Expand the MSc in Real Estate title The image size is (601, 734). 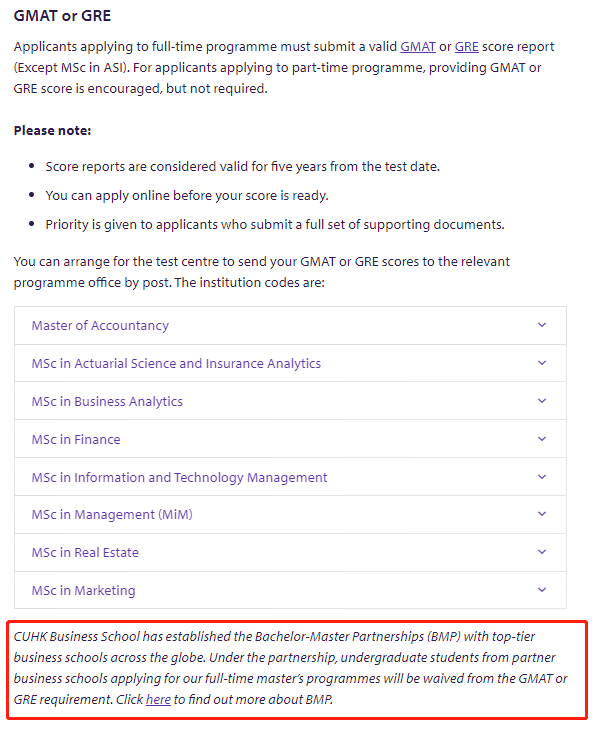[x=85, y=552]
